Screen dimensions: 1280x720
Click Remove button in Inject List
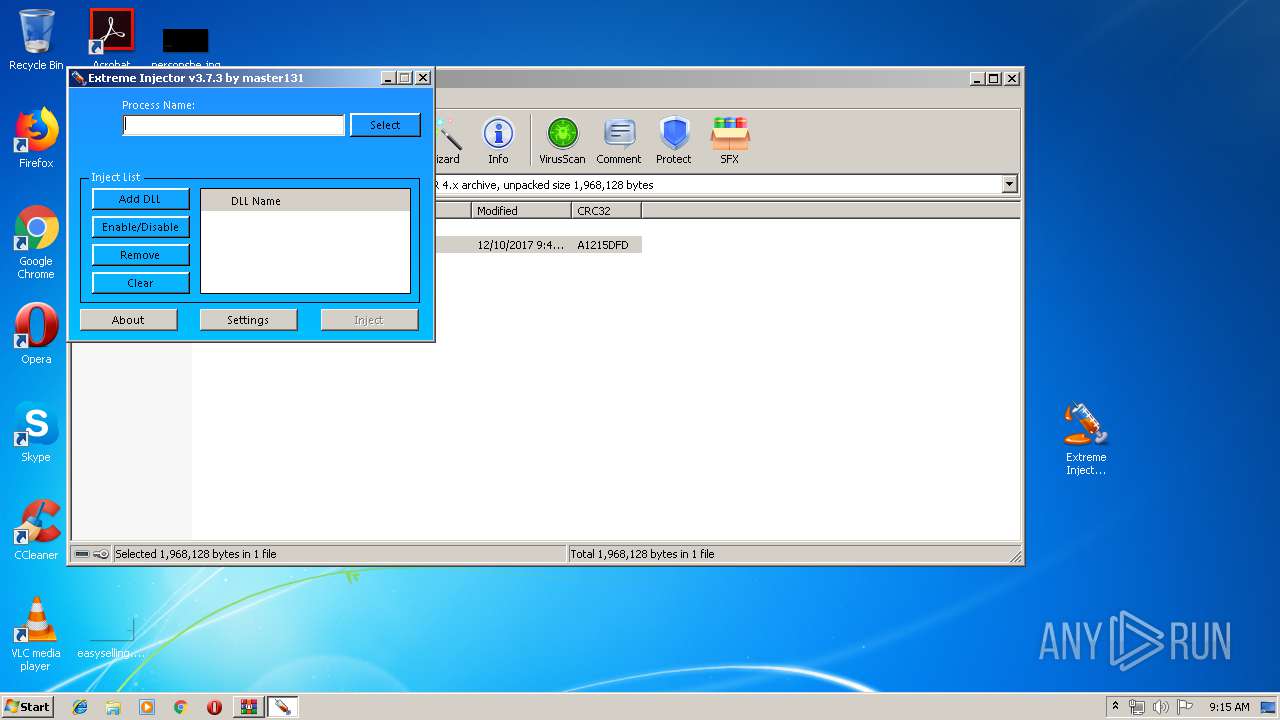click(140, 255)
